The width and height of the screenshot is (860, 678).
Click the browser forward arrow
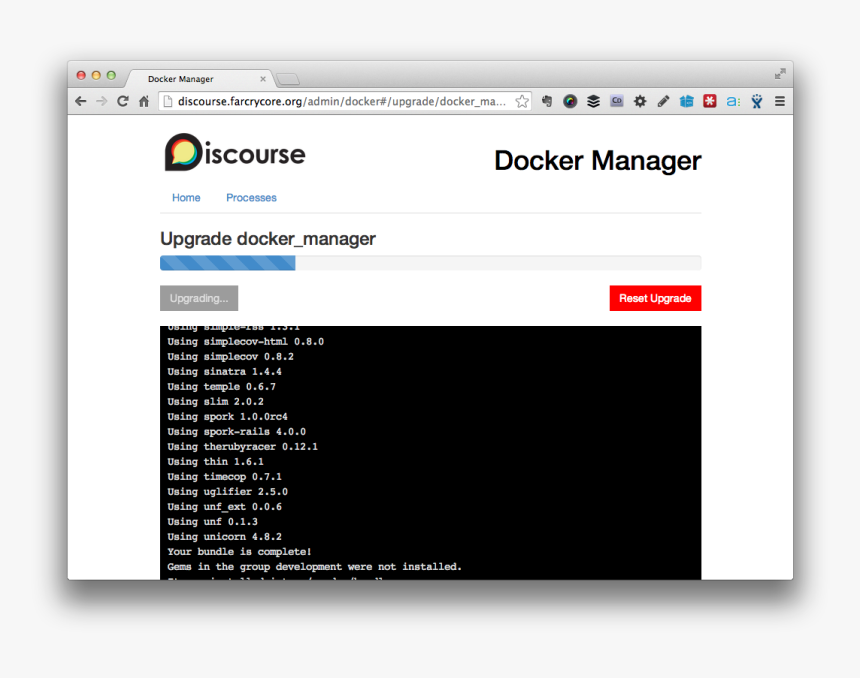101,101
